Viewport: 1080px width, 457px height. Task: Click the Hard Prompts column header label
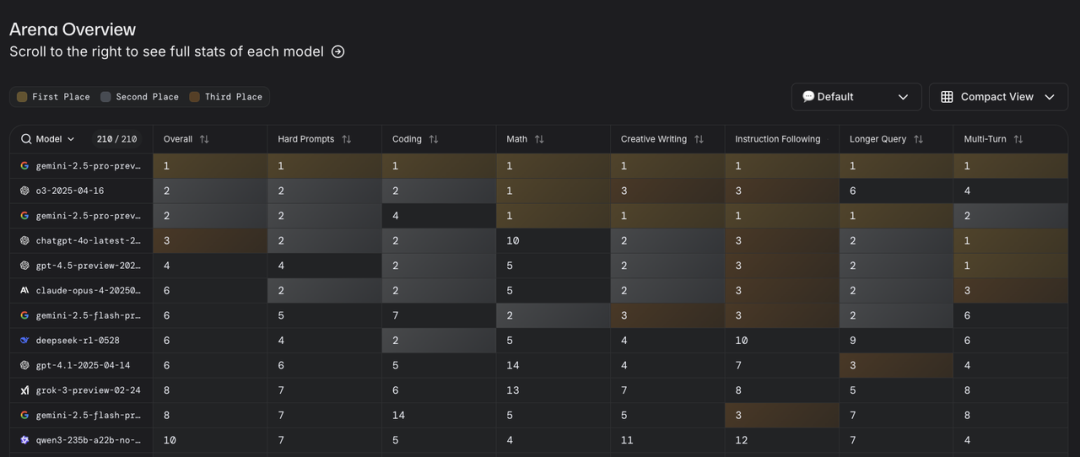[x=306, y=139]
